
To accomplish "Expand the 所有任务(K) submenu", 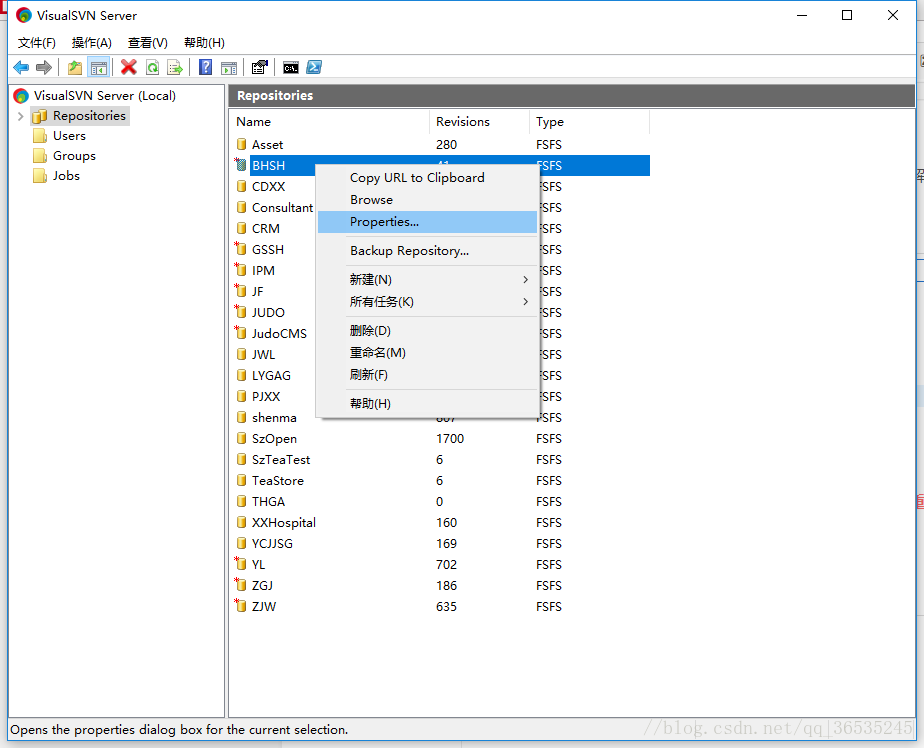I will click(427, 302).
